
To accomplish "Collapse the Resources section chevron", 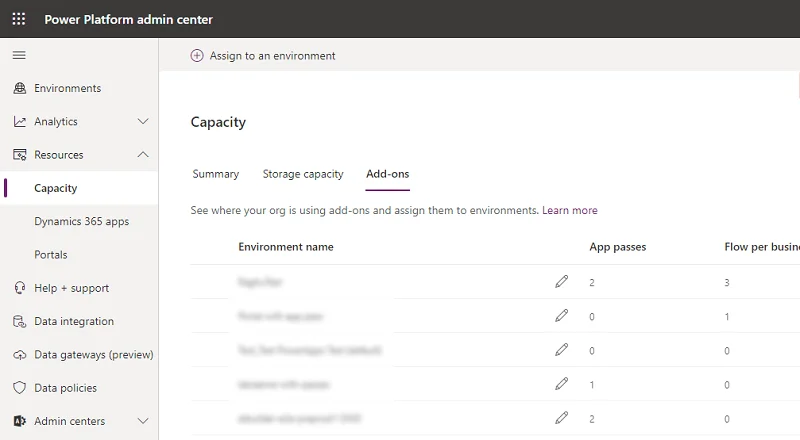I will point(143,154).
